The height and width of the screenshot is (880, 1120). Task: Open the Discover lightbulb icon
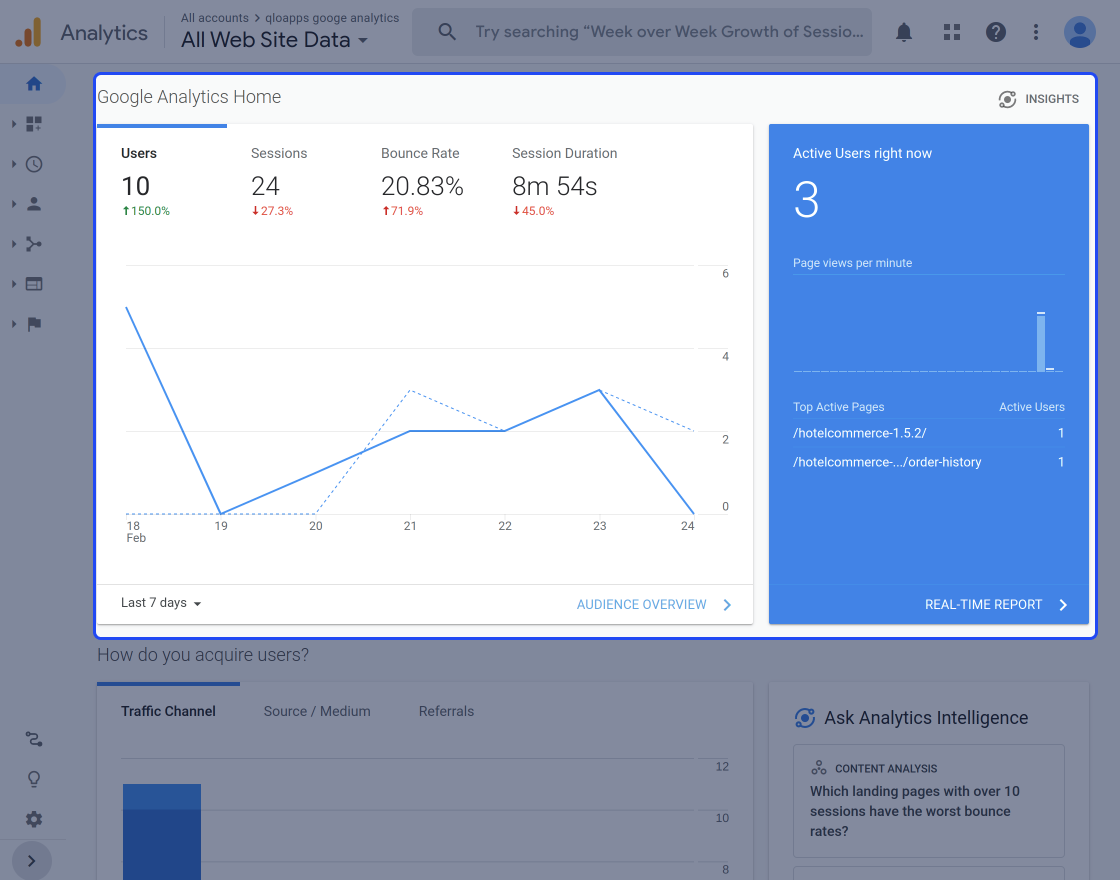coord(34,779)
